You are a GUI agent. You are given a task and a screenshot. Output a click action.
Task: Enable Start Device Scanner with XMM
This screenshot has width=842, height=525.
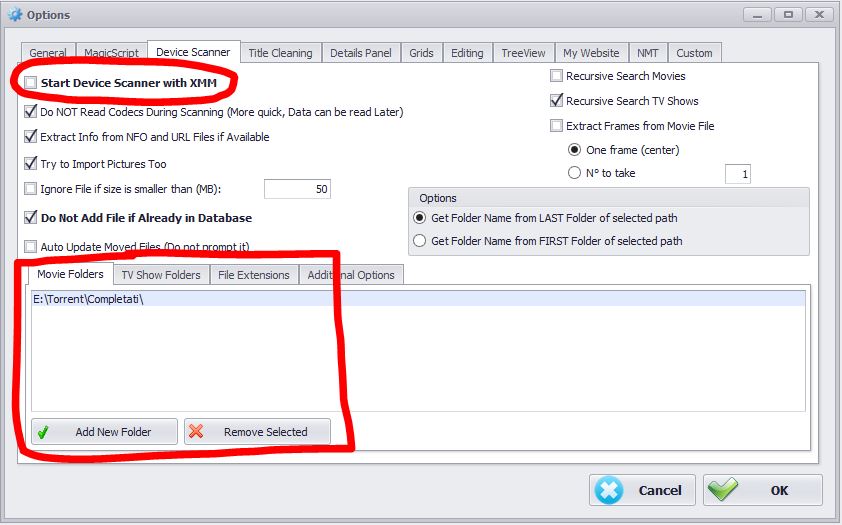tap(31, 82)
